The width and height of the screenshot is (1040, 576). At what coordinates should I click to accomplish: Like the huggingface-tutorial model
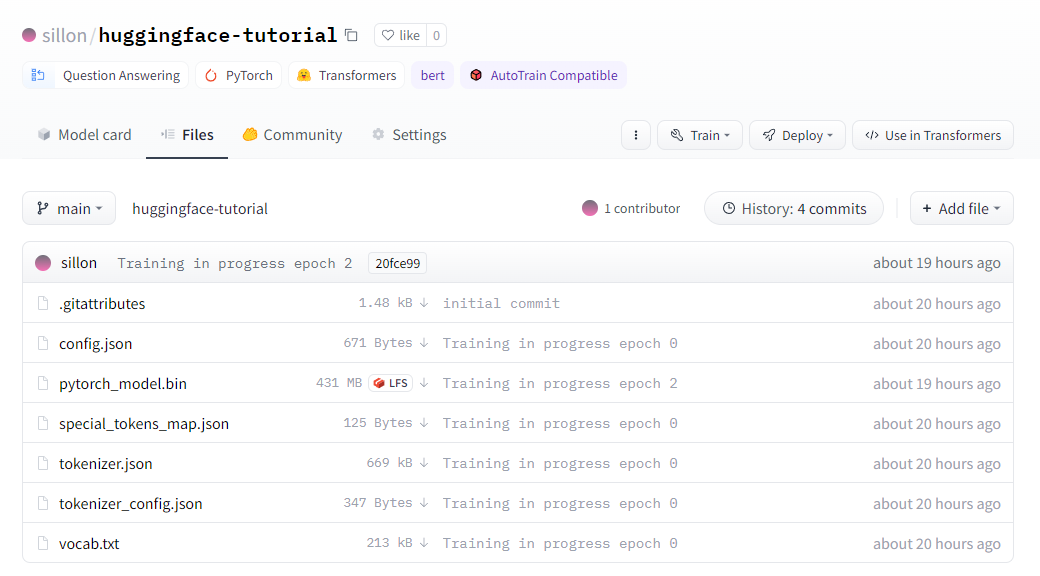point(401,35)
